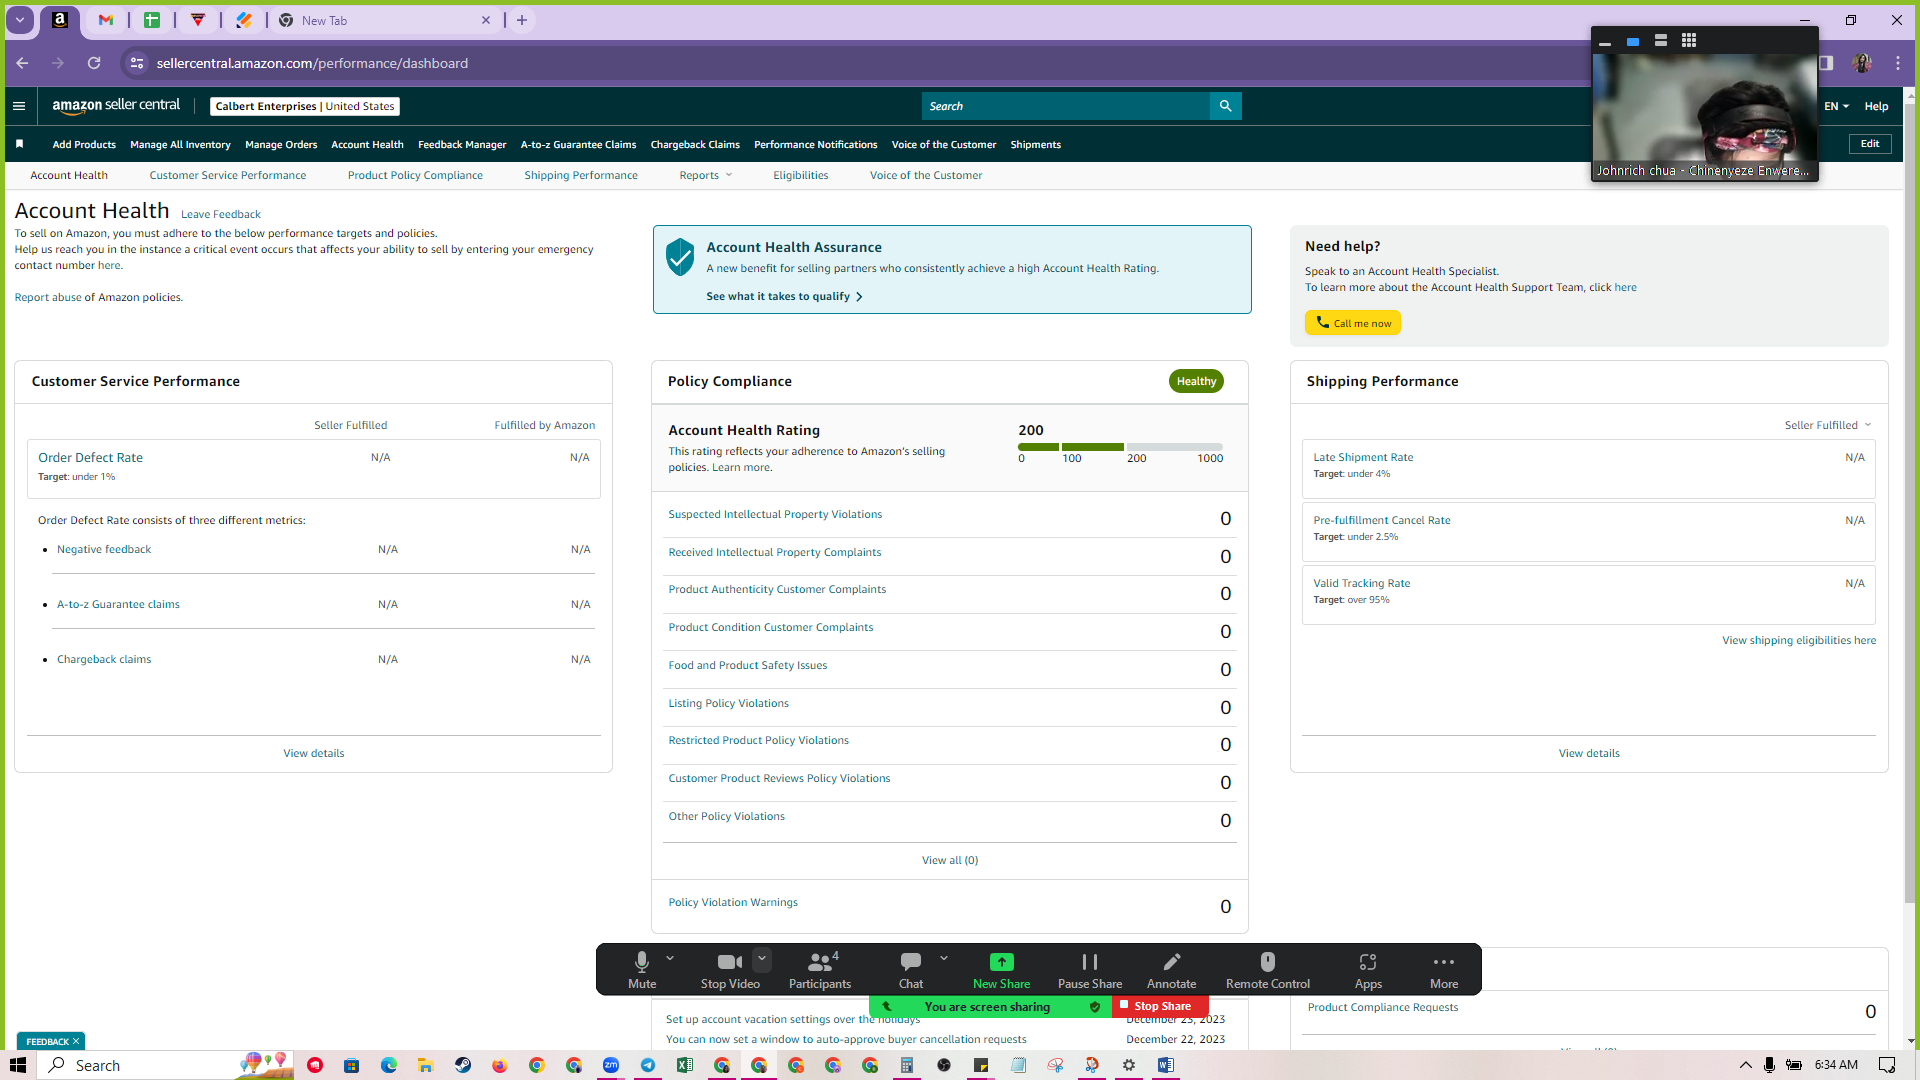This screenshot has width=1920, height=1080.
Task: Open the Seller Central hamburger menu
Action: 19,106
